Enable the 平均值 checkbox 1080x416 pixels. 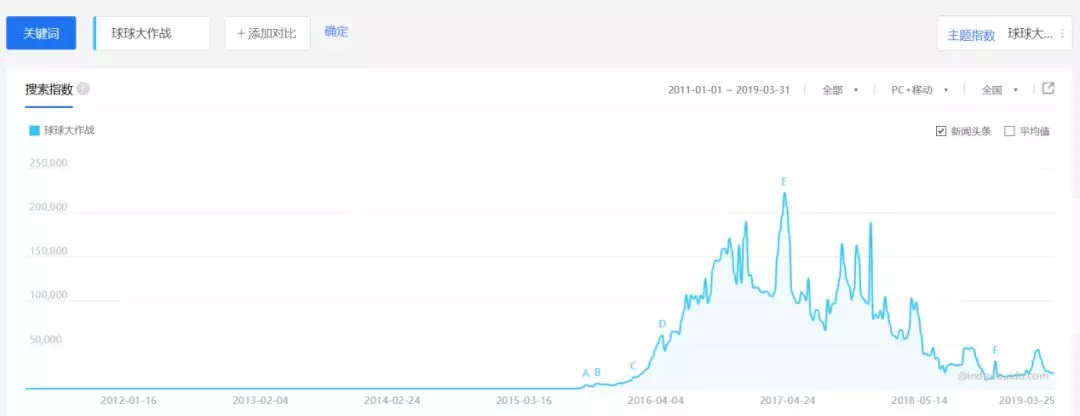pos(1010,131)
